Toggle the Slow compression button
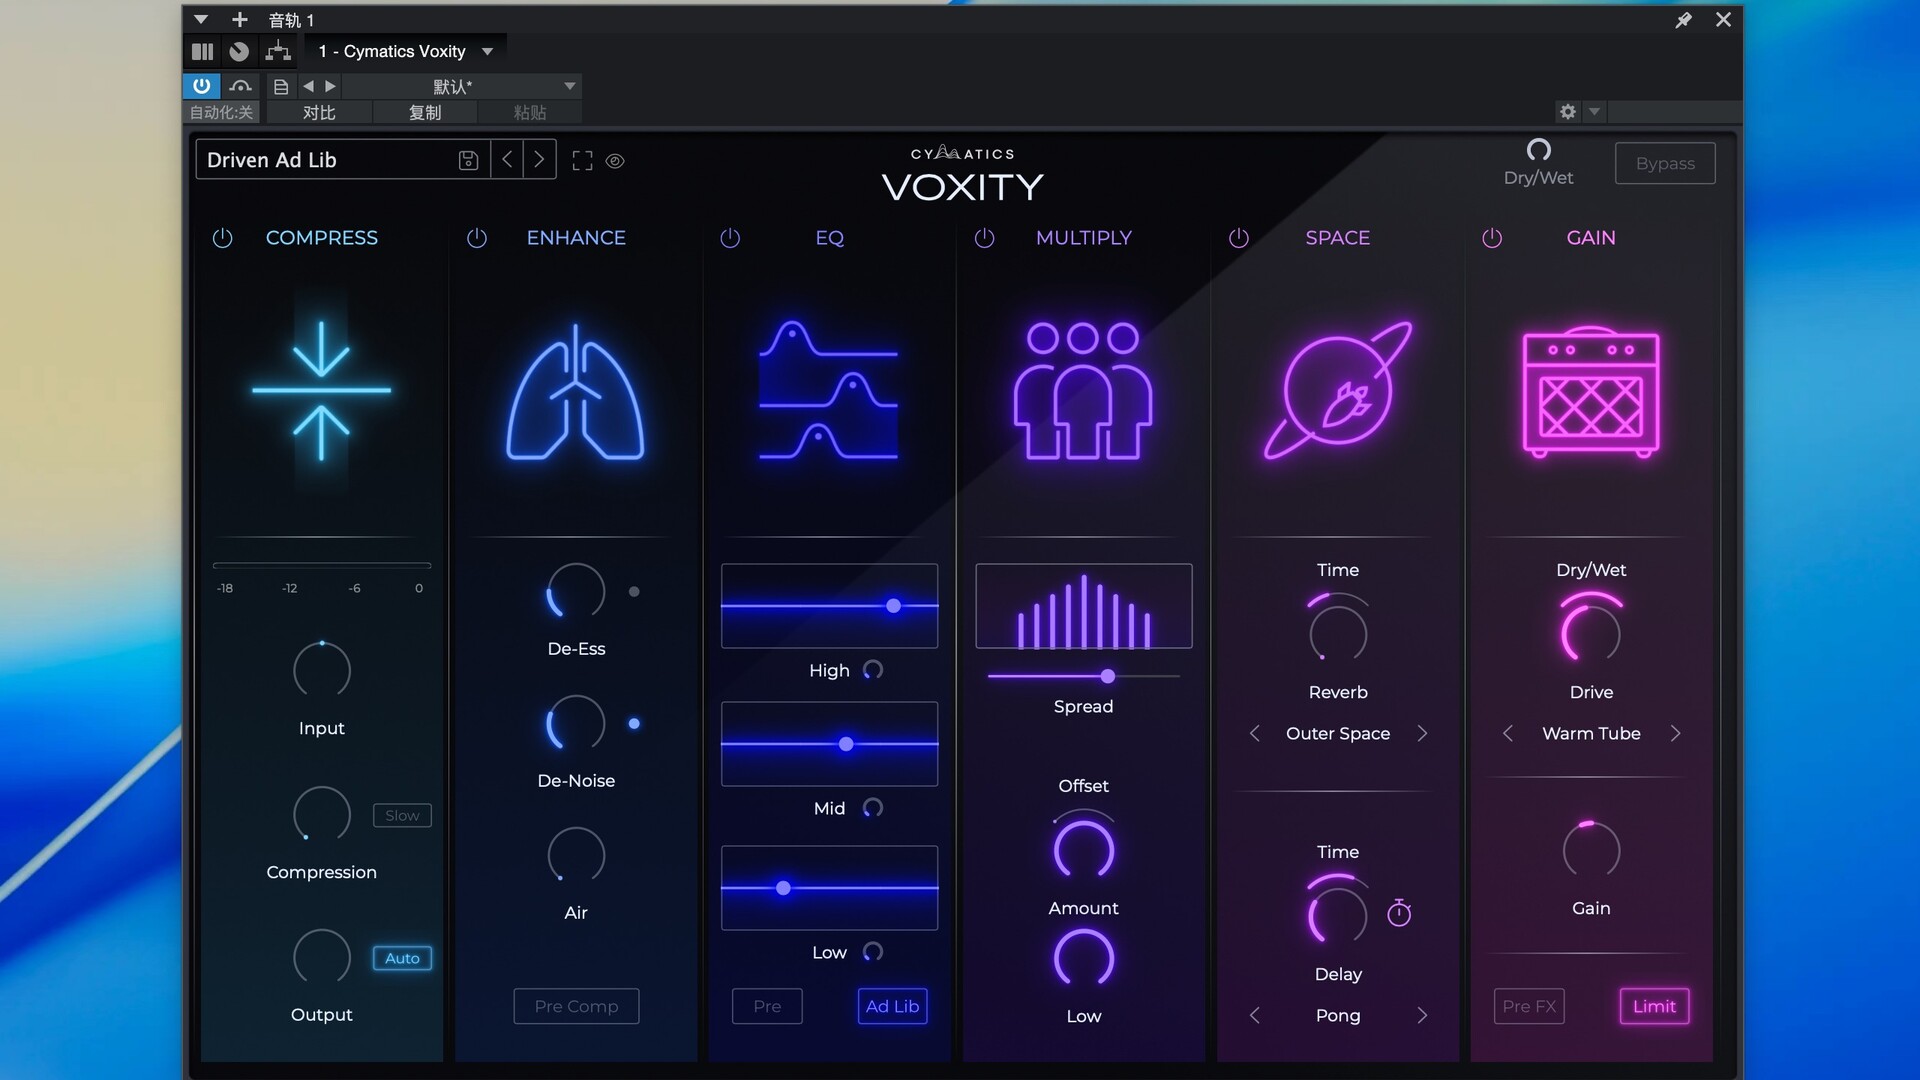The width and height of the screenshot is (1920, 1080). pyautogui.click(x=402, y=815)
